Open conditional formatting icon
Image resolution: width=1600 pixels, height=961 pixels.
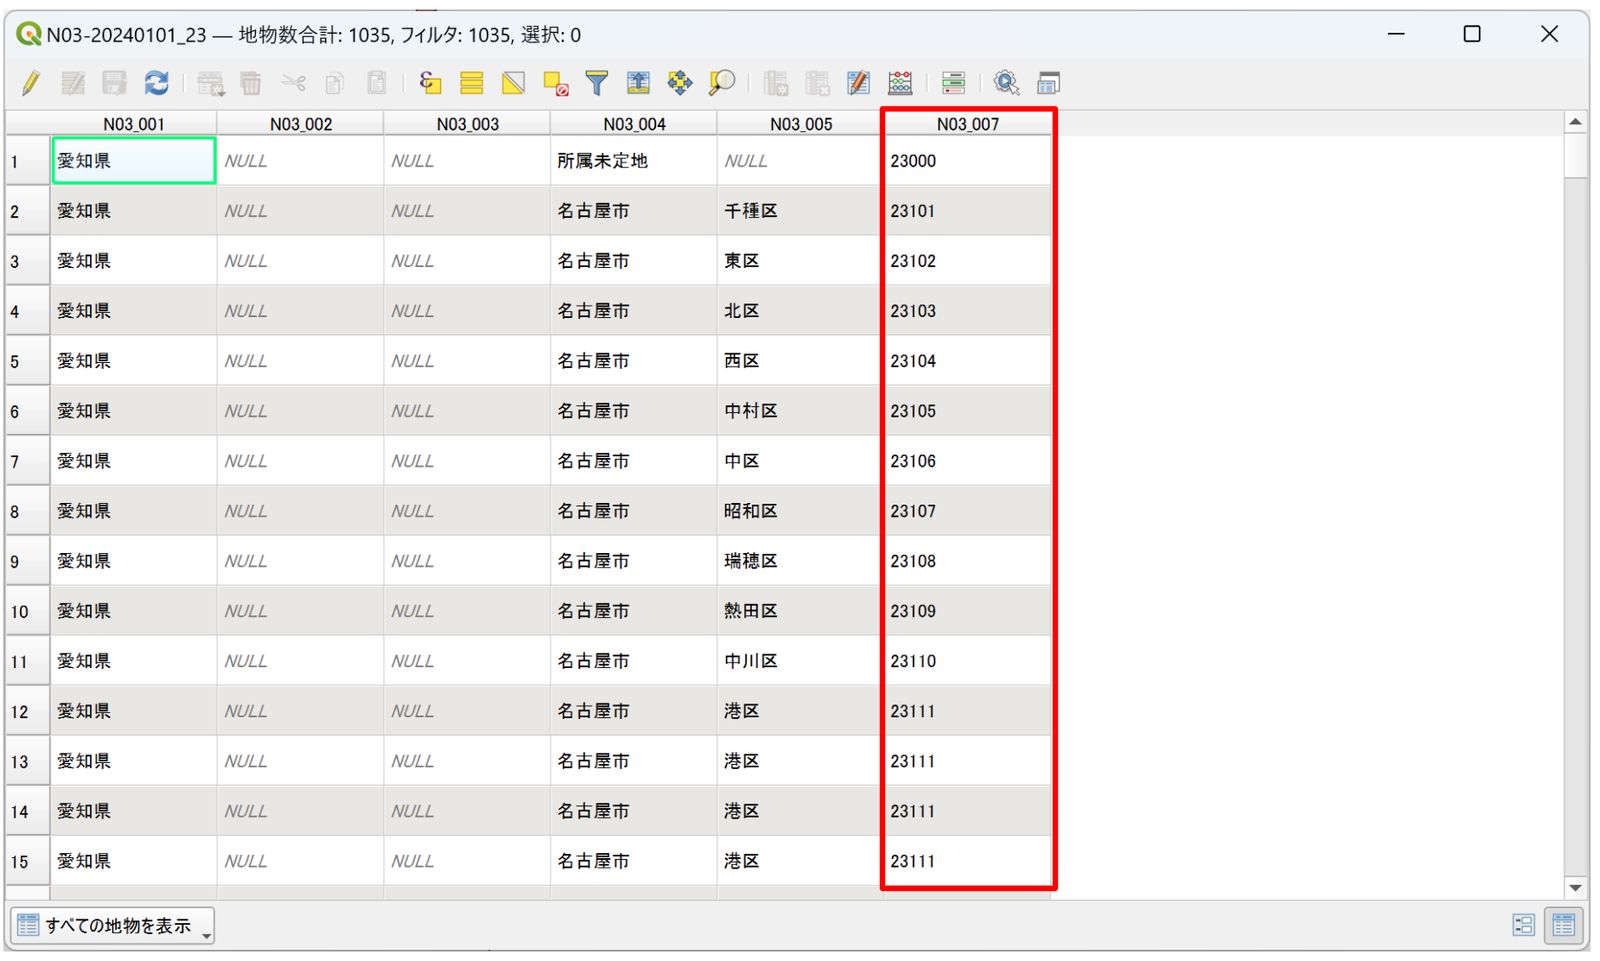click(x=953, y=83)
